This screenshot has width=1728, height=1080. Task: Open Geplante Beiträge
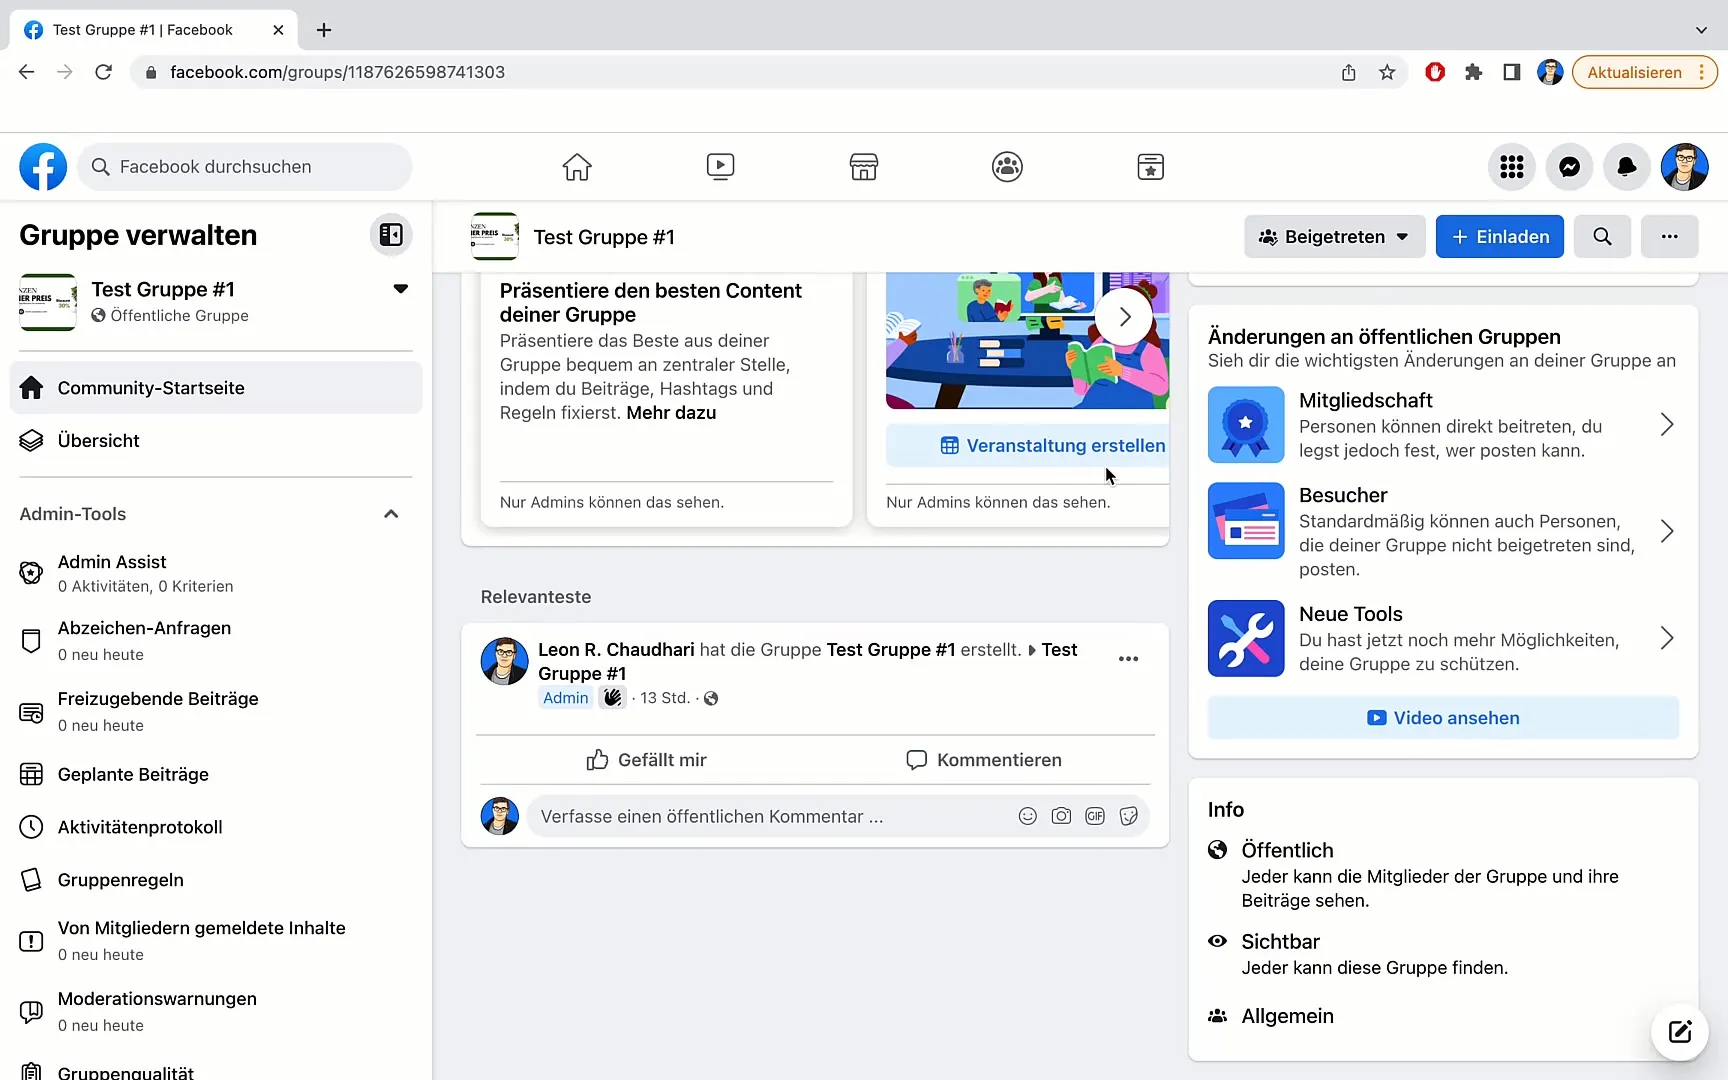pos(216,774)
